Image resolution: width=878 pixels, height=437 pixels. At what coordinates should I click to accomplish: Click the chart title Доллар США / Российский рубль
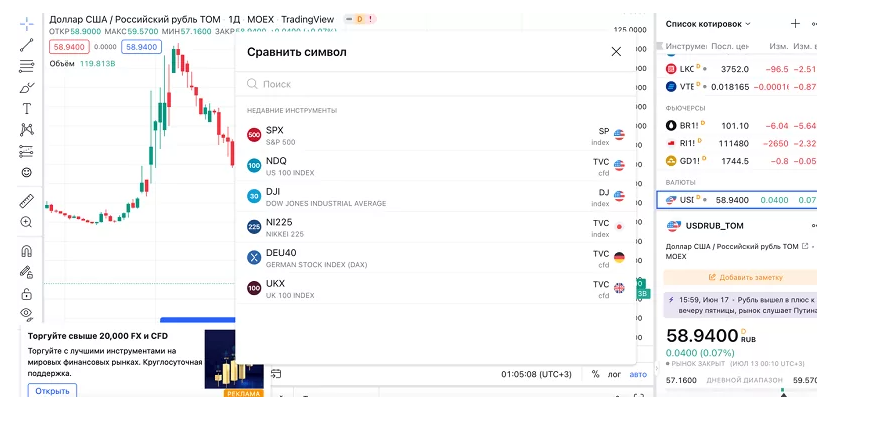135,20
